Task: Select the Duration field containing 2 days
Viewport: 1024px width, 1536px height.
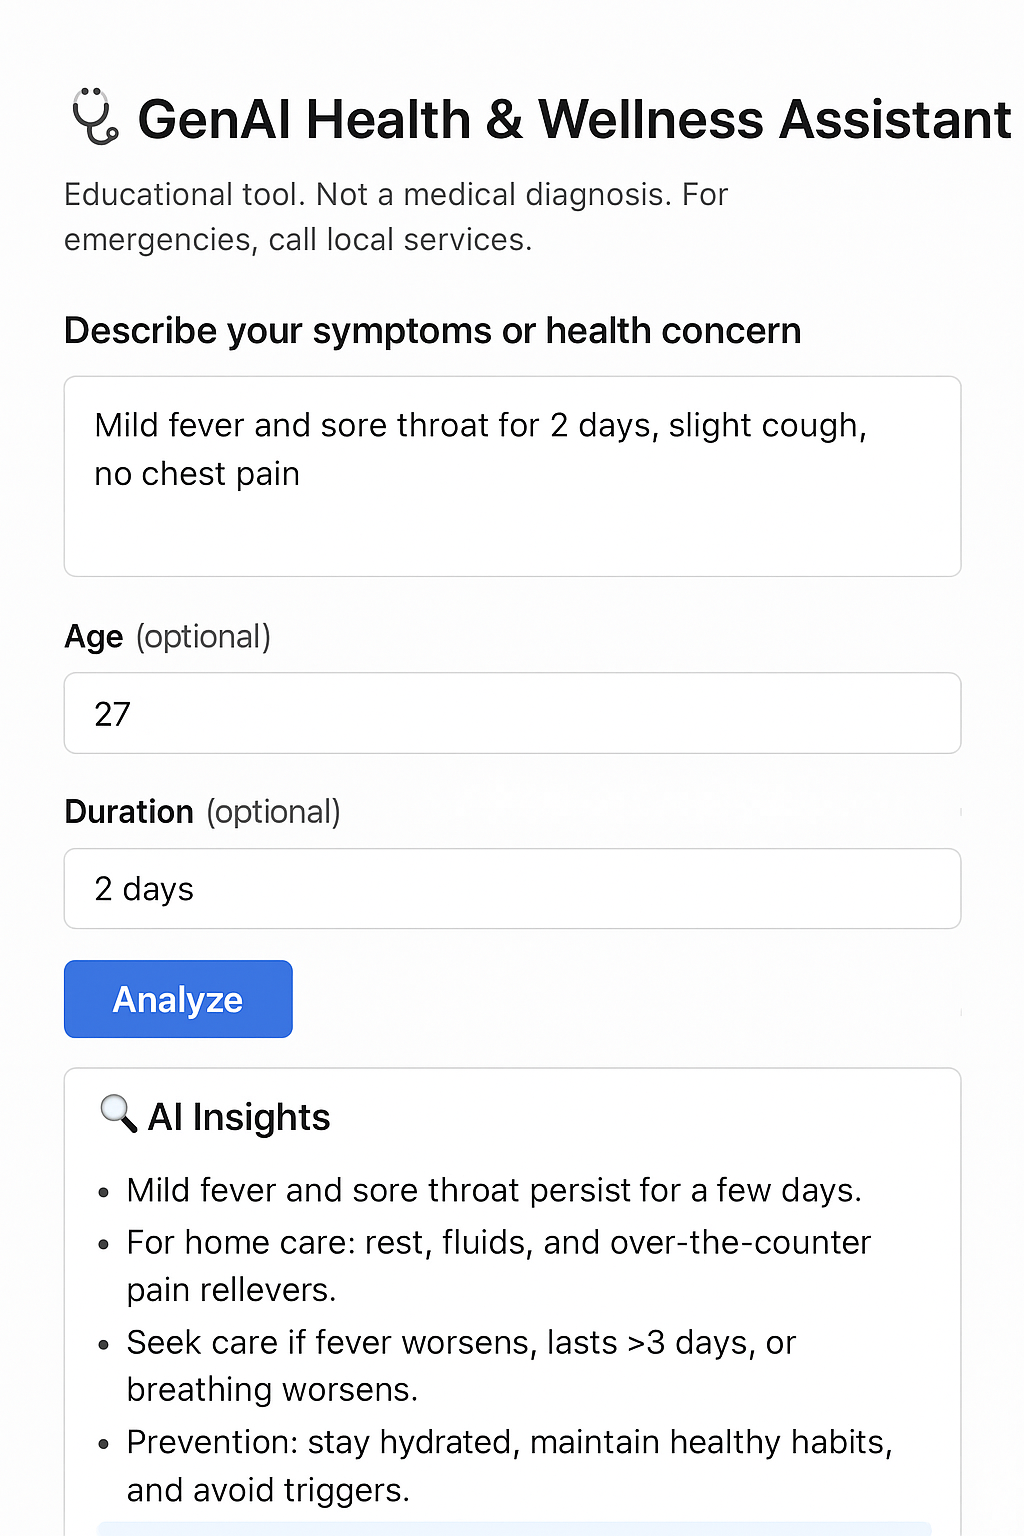Action: [512, 889]
